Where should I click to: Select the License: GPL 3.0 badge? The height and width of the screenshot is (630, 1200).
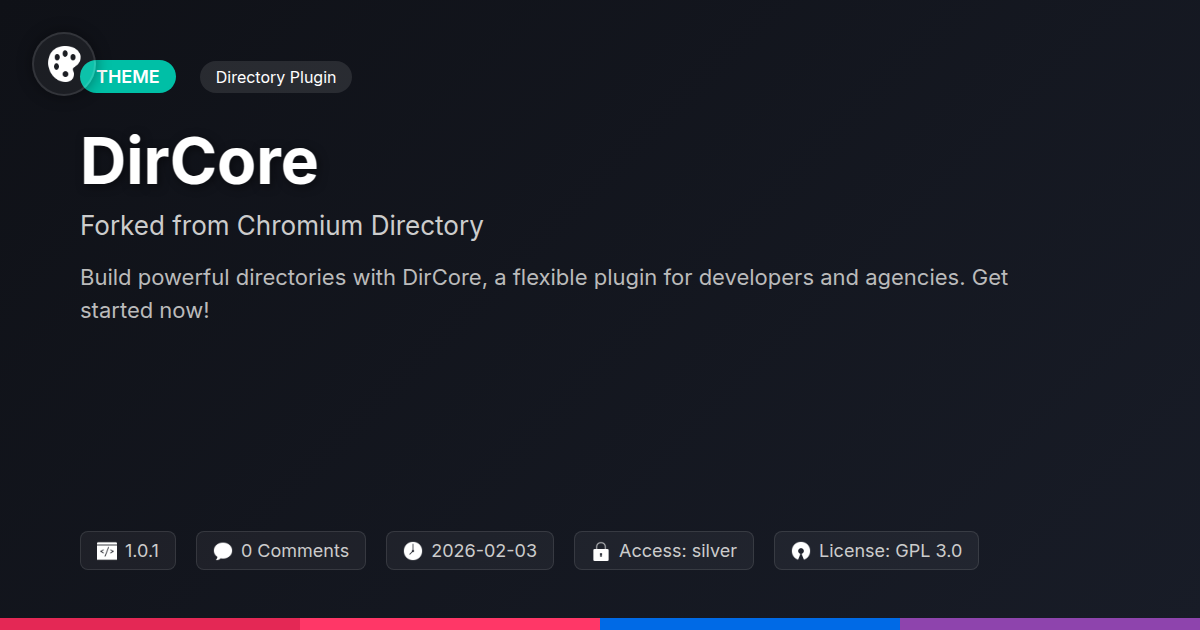pyautogui.click(x=876, y=551)
